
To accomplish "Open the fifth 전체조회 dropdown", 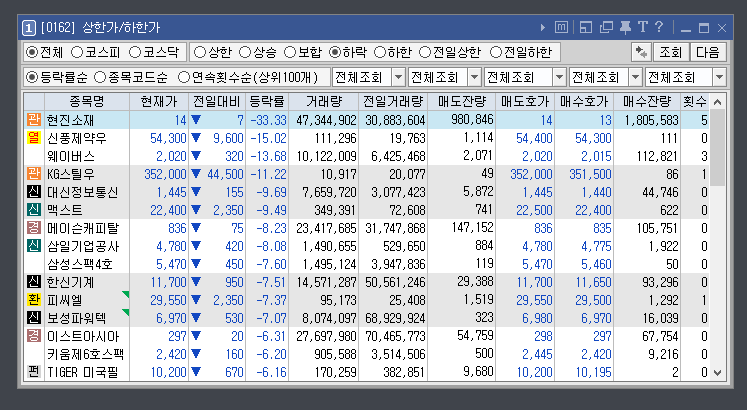I will [719, 77].
